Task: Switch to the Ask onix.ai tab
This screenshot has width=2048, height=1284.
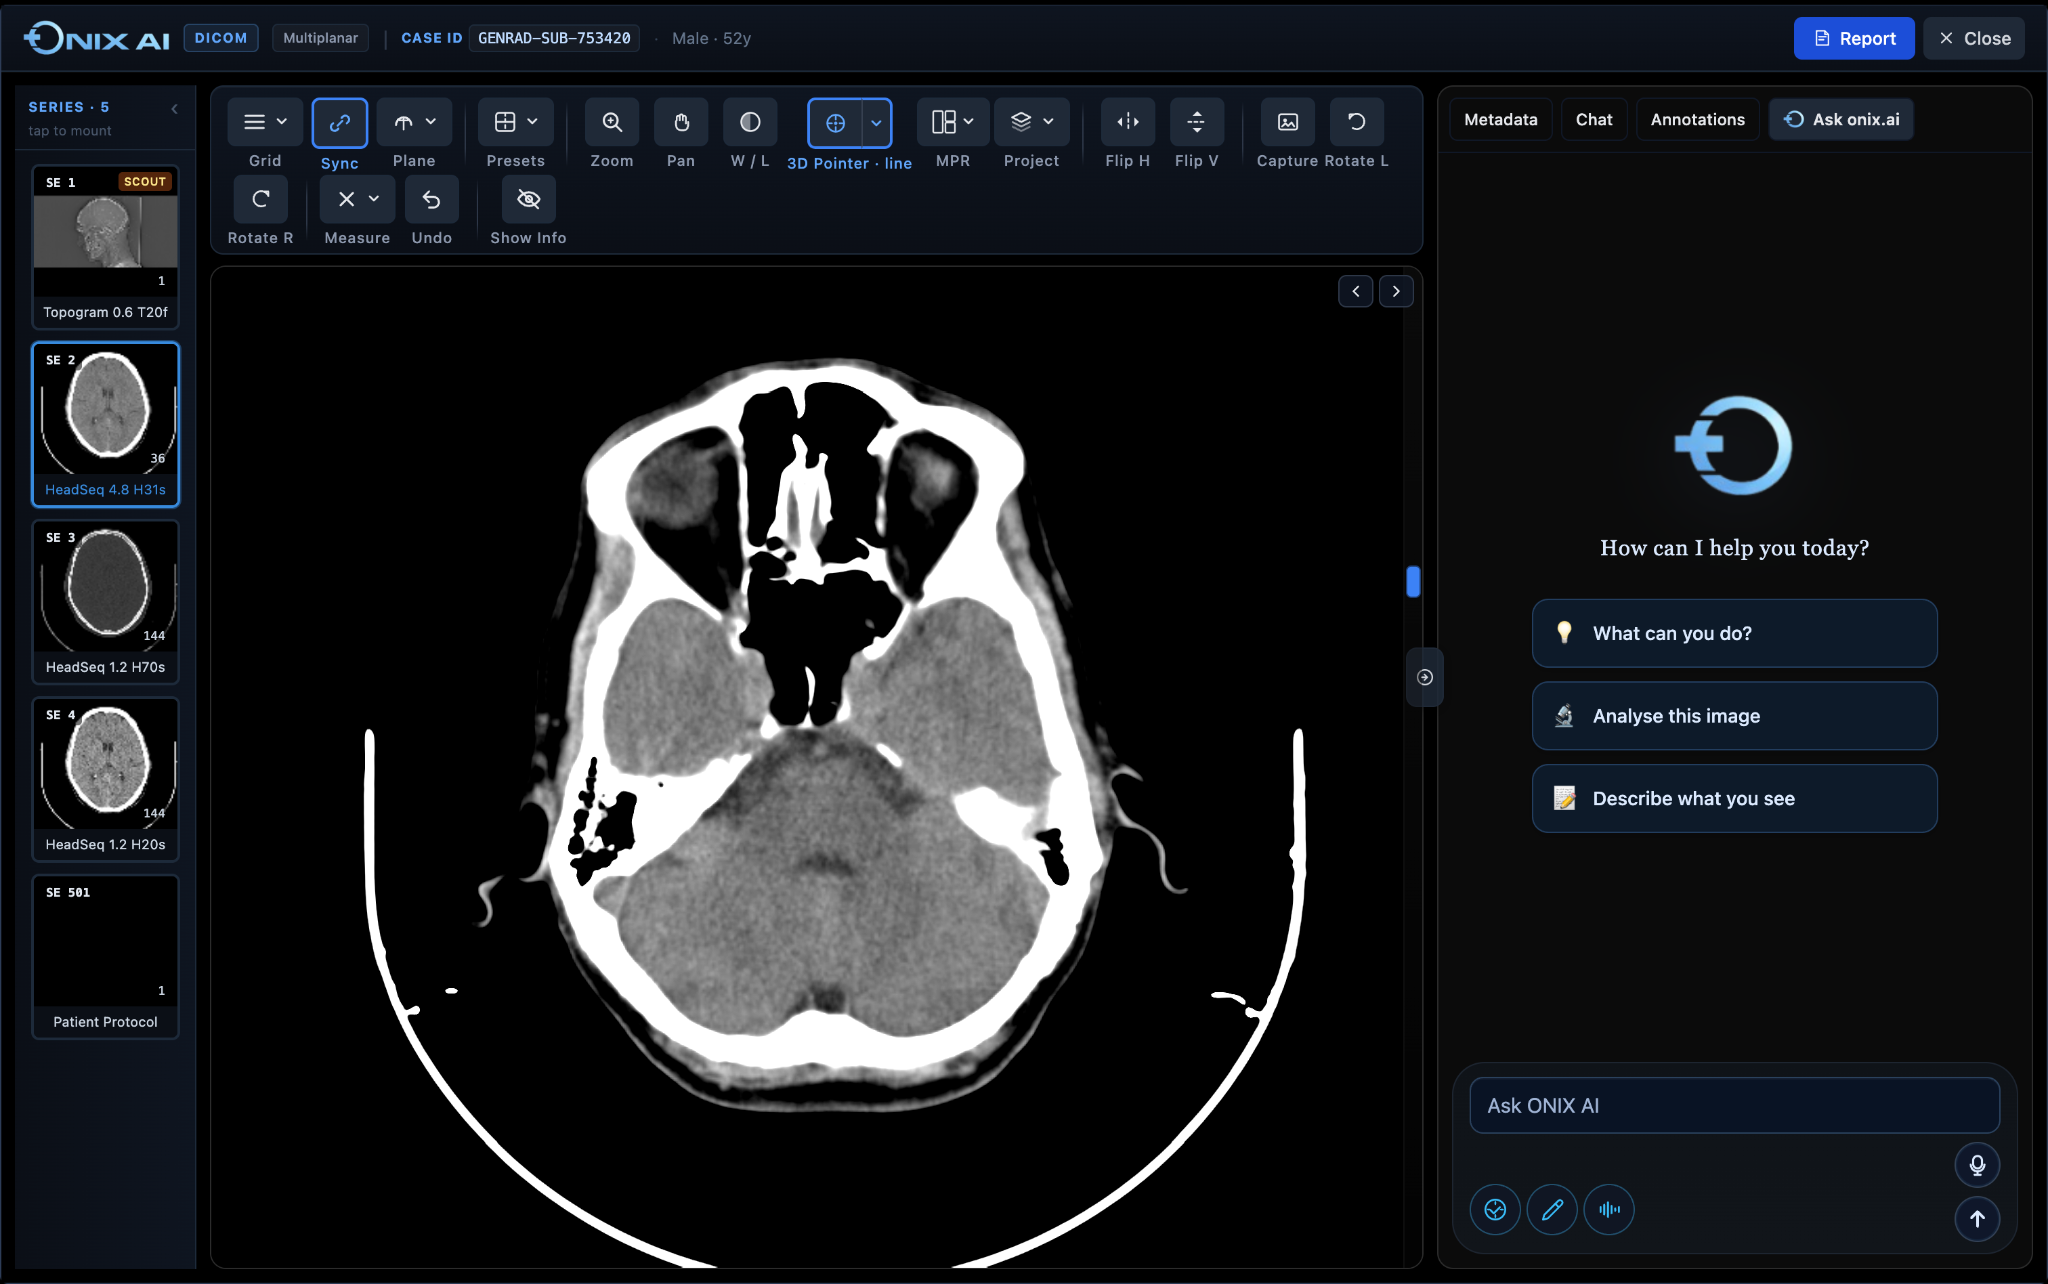Action: pos(1841,119)
